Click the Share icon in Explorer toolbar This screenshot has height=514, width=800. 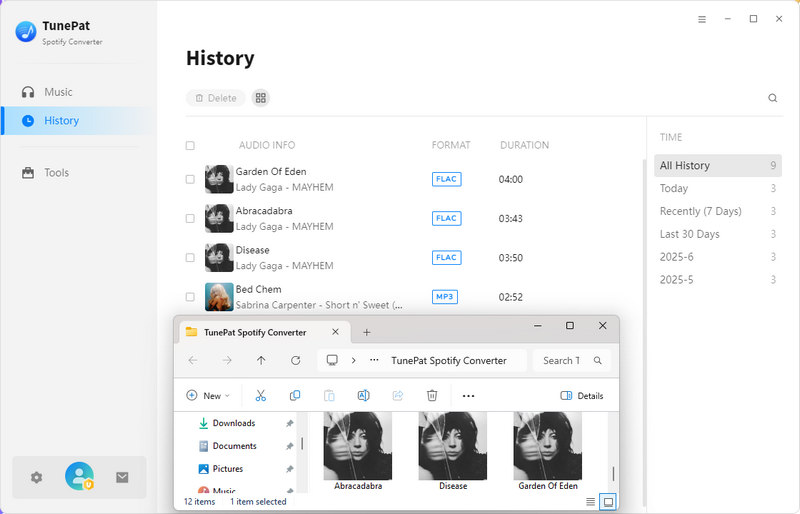(x=397, y=396)
